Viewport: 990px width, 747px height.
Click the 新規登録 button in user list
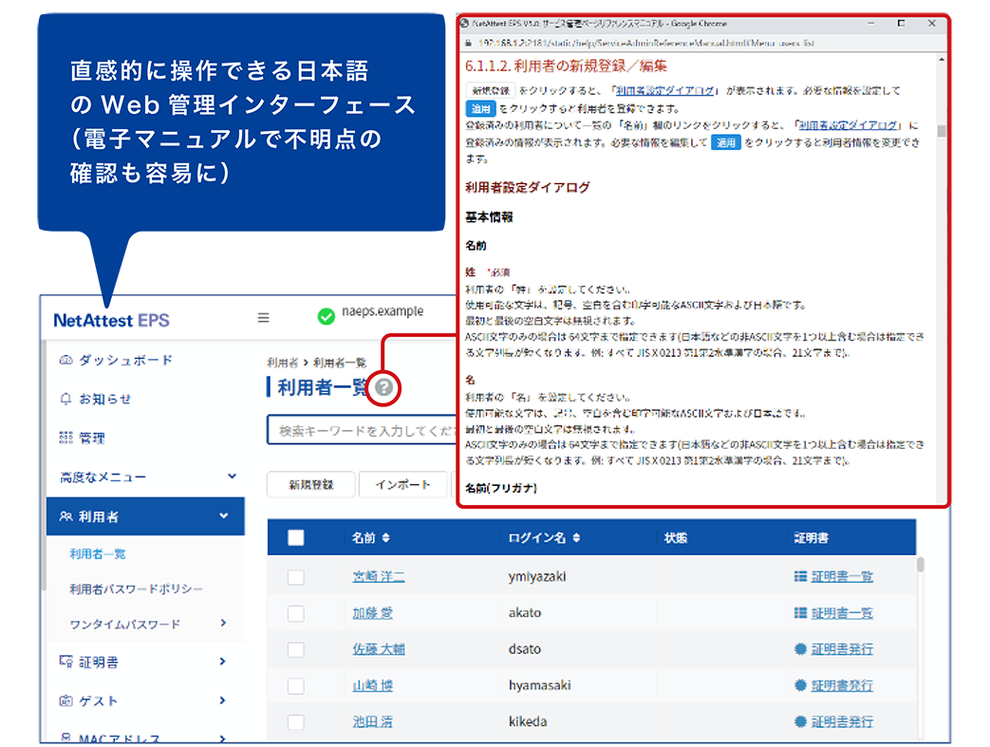tap(311, 484)
